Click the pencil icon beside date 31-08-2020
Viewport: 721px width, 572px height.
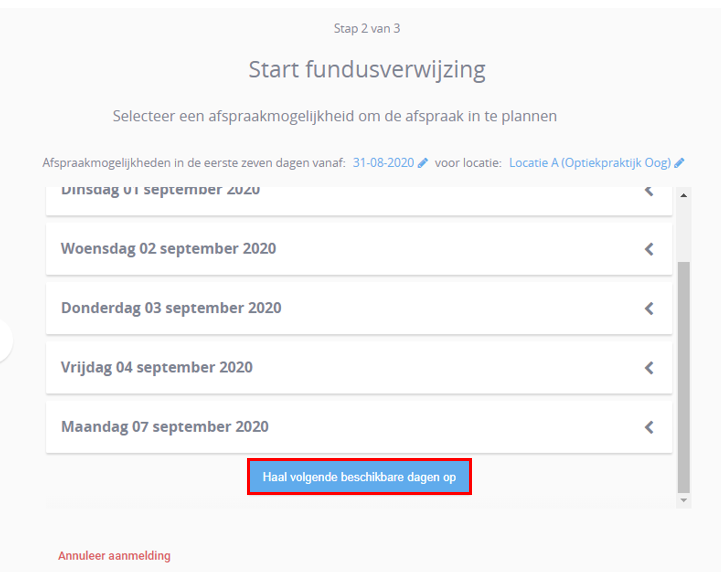[x=423, y=163]
